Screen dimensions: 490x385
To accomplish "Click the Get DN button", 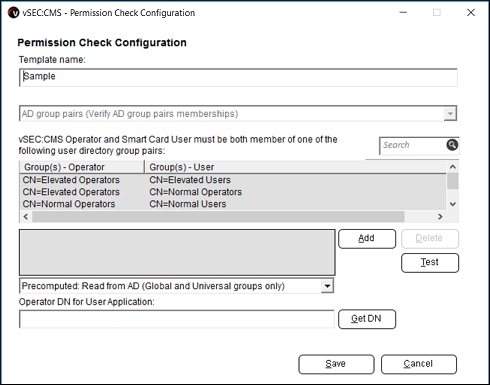I will click(x=367, y=319).
